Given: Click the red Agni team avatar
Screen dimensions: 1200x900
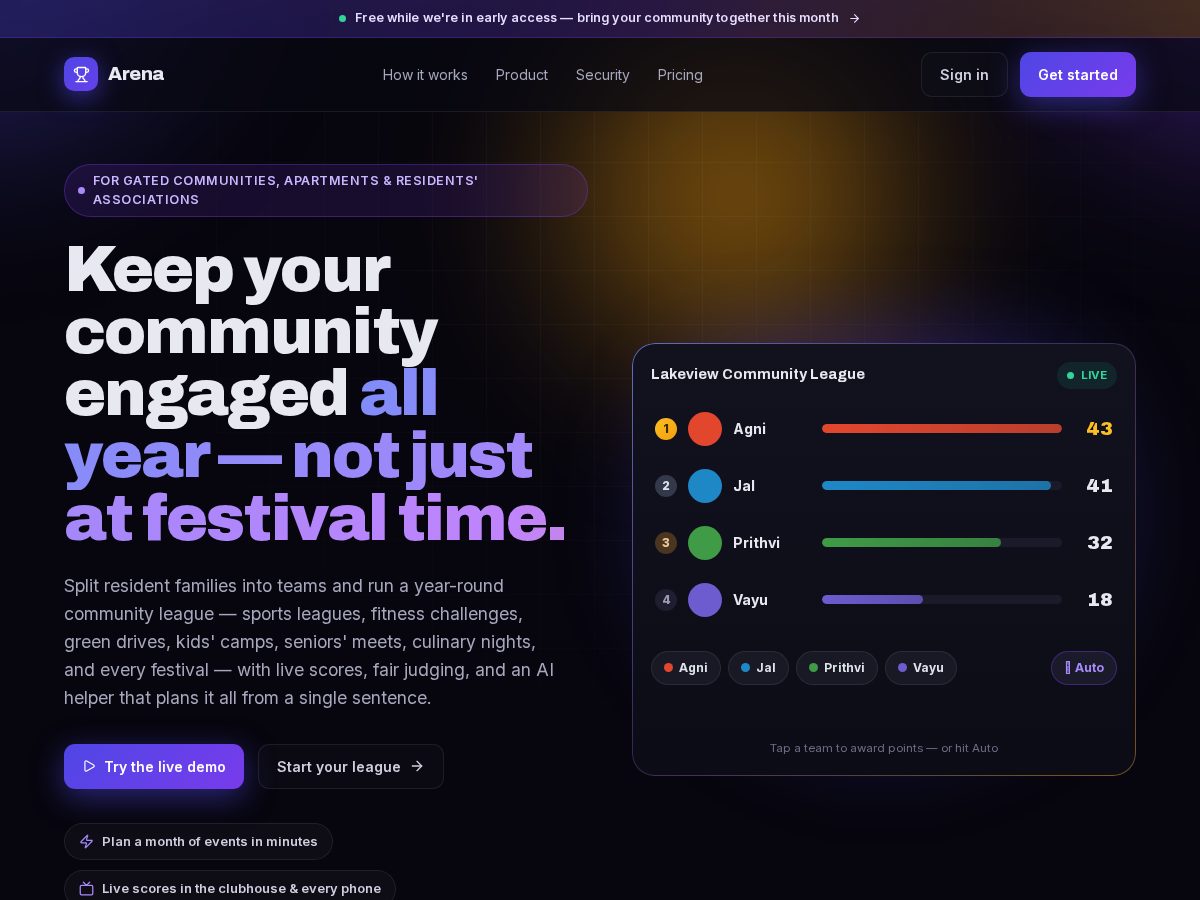Looking at the screenshot, I should coord(705,429).
